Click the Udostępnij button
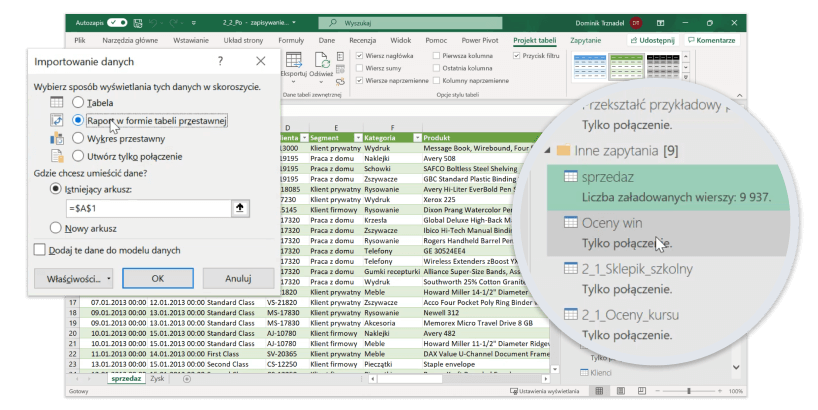818x410 pixels. coord(652,40)
